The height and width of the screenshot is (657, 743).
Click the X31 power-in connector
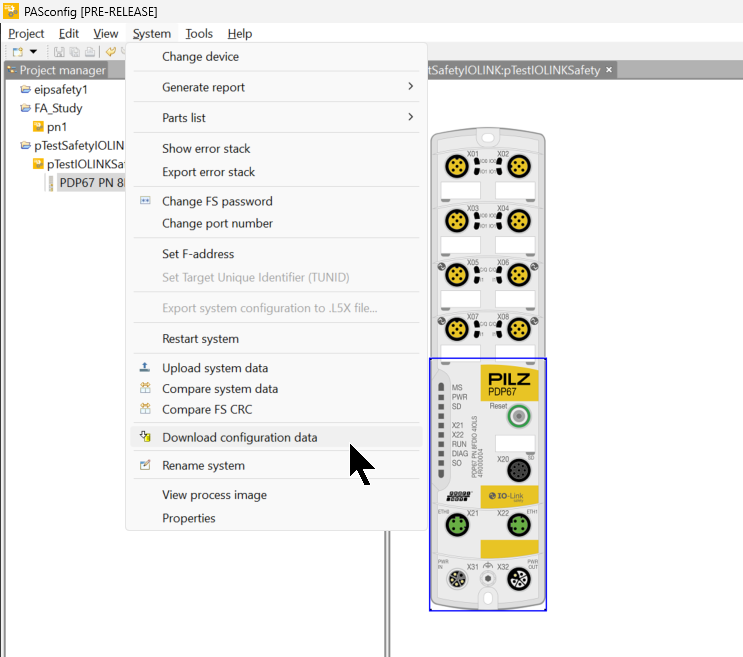457,579
